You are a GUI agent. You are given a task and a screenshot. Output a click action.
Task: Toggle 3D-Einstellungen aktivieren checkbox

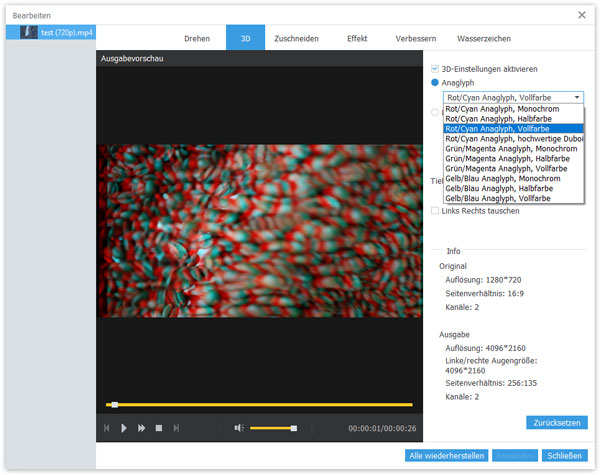click(x=435, y=69)
